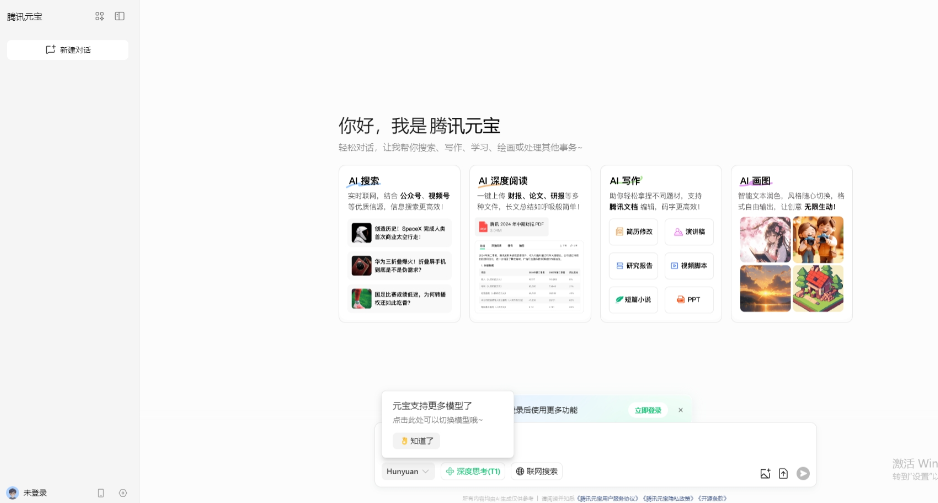
Task: Click the 腾讯元宝 logo text
Action: pos(25,17)
